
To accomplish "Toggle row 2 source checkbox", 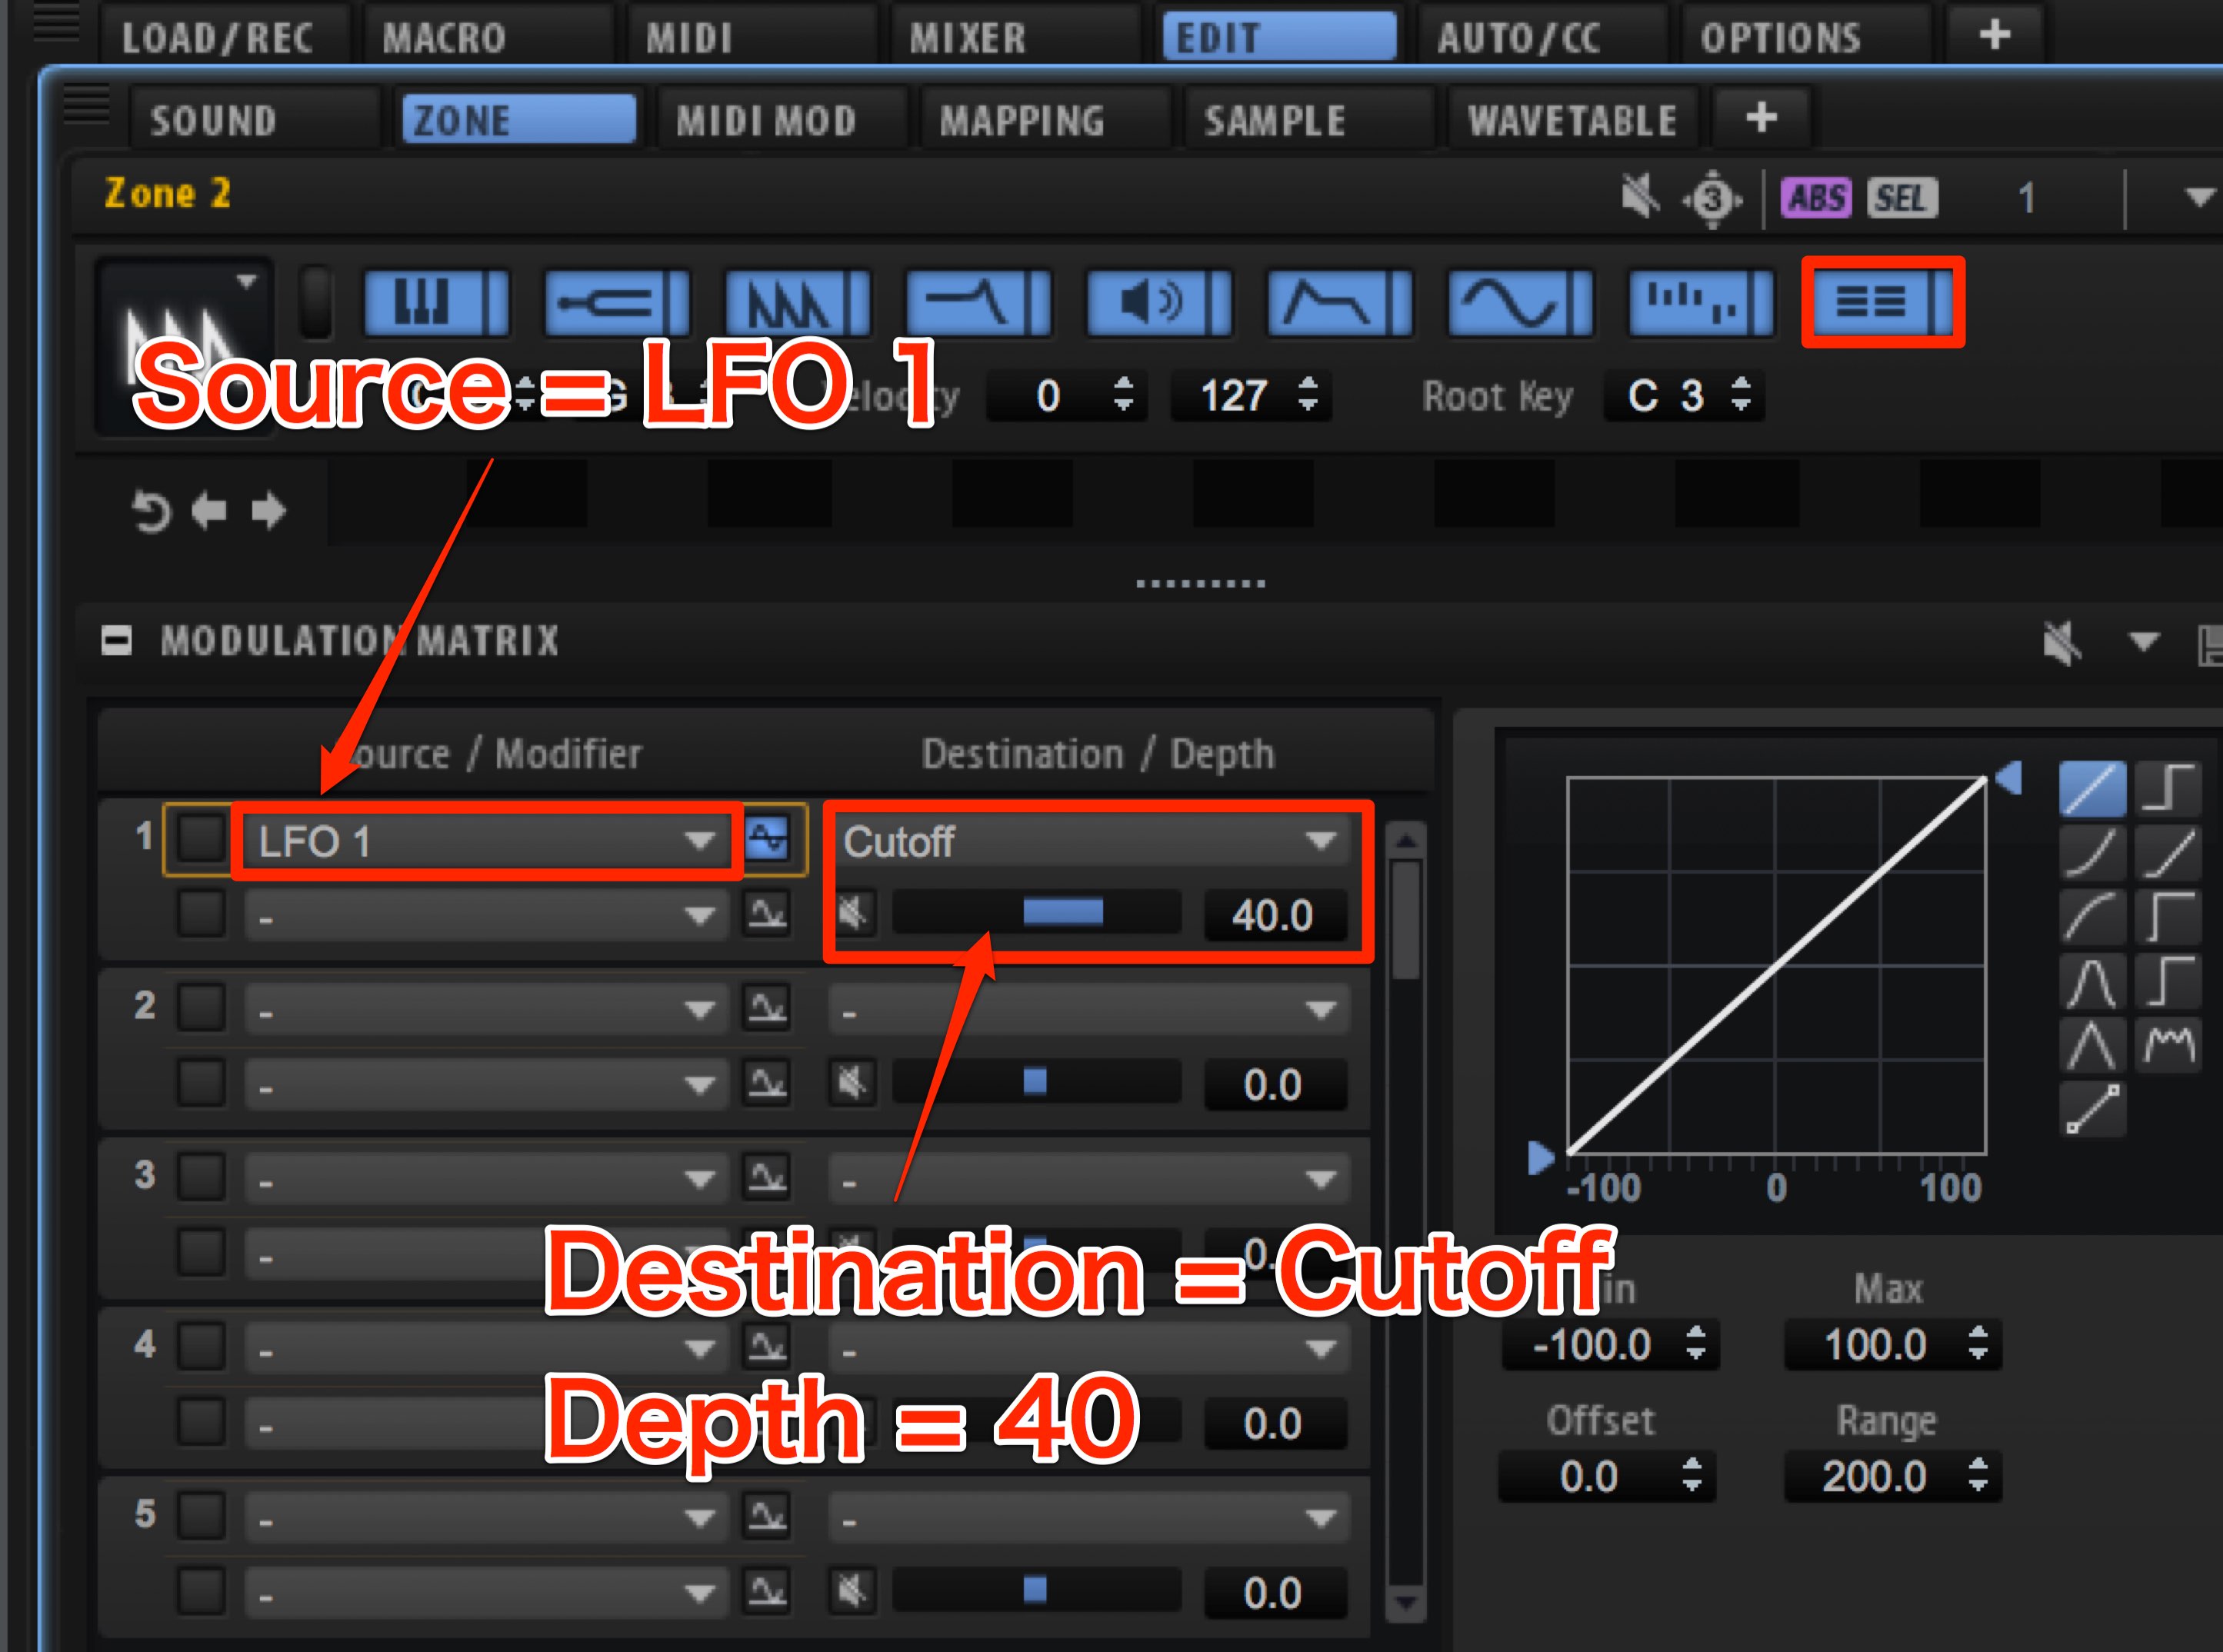I will tap(201, 1007).
